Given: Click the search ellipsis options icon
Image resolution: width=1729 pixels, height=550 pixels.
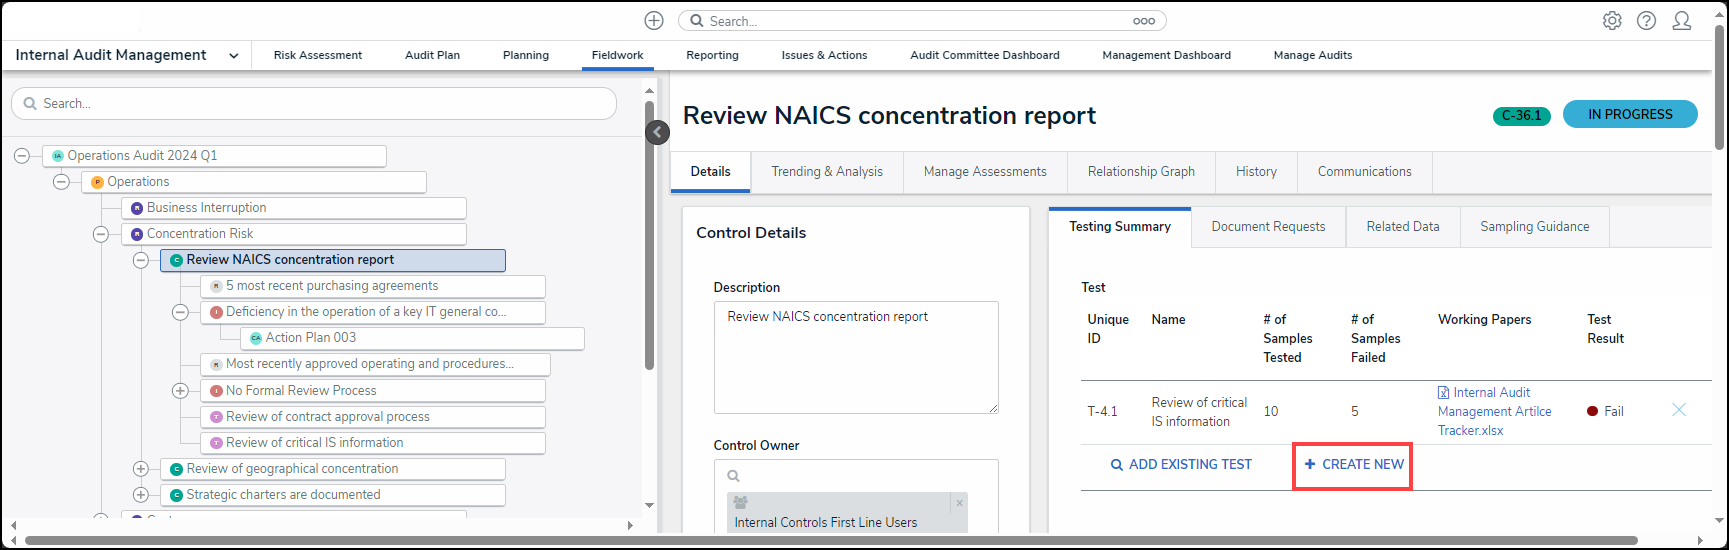Looking at the screenshot, I should coord(1143,21).
